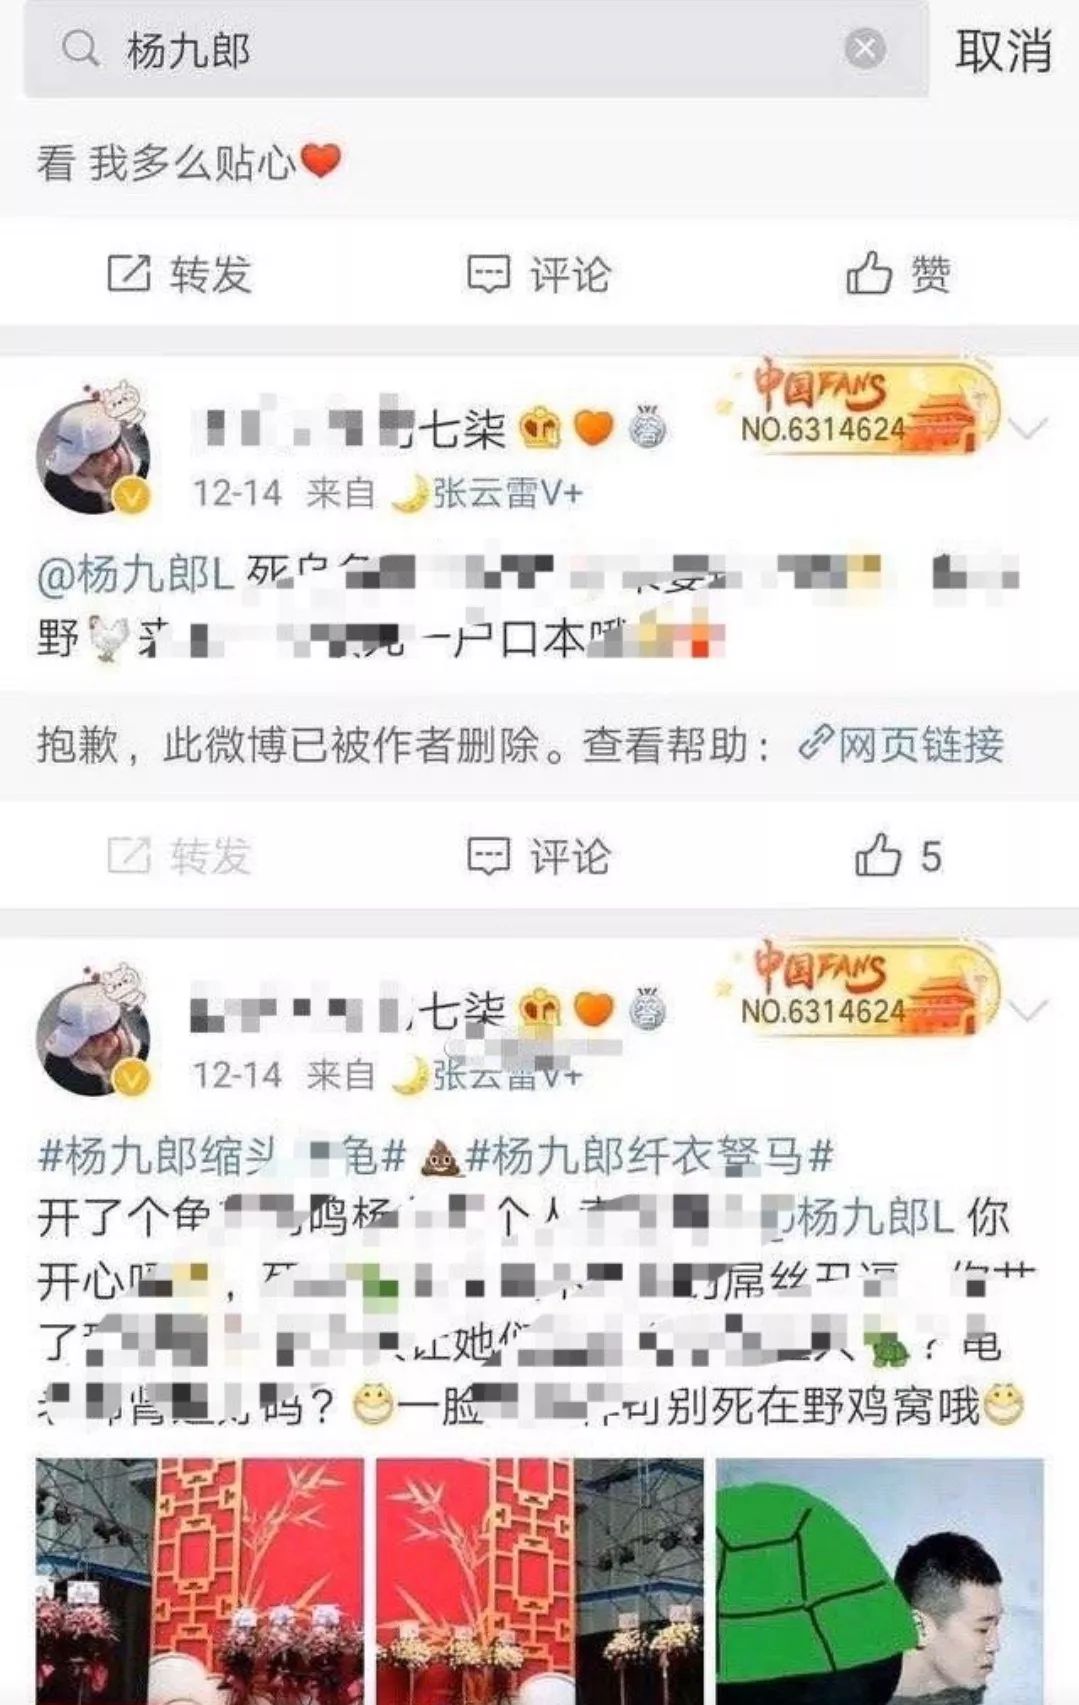This screenshot has width=1079, height=1705.
Task: Open the turtle shell photo thumbnail
Action: coord(879,1581)
